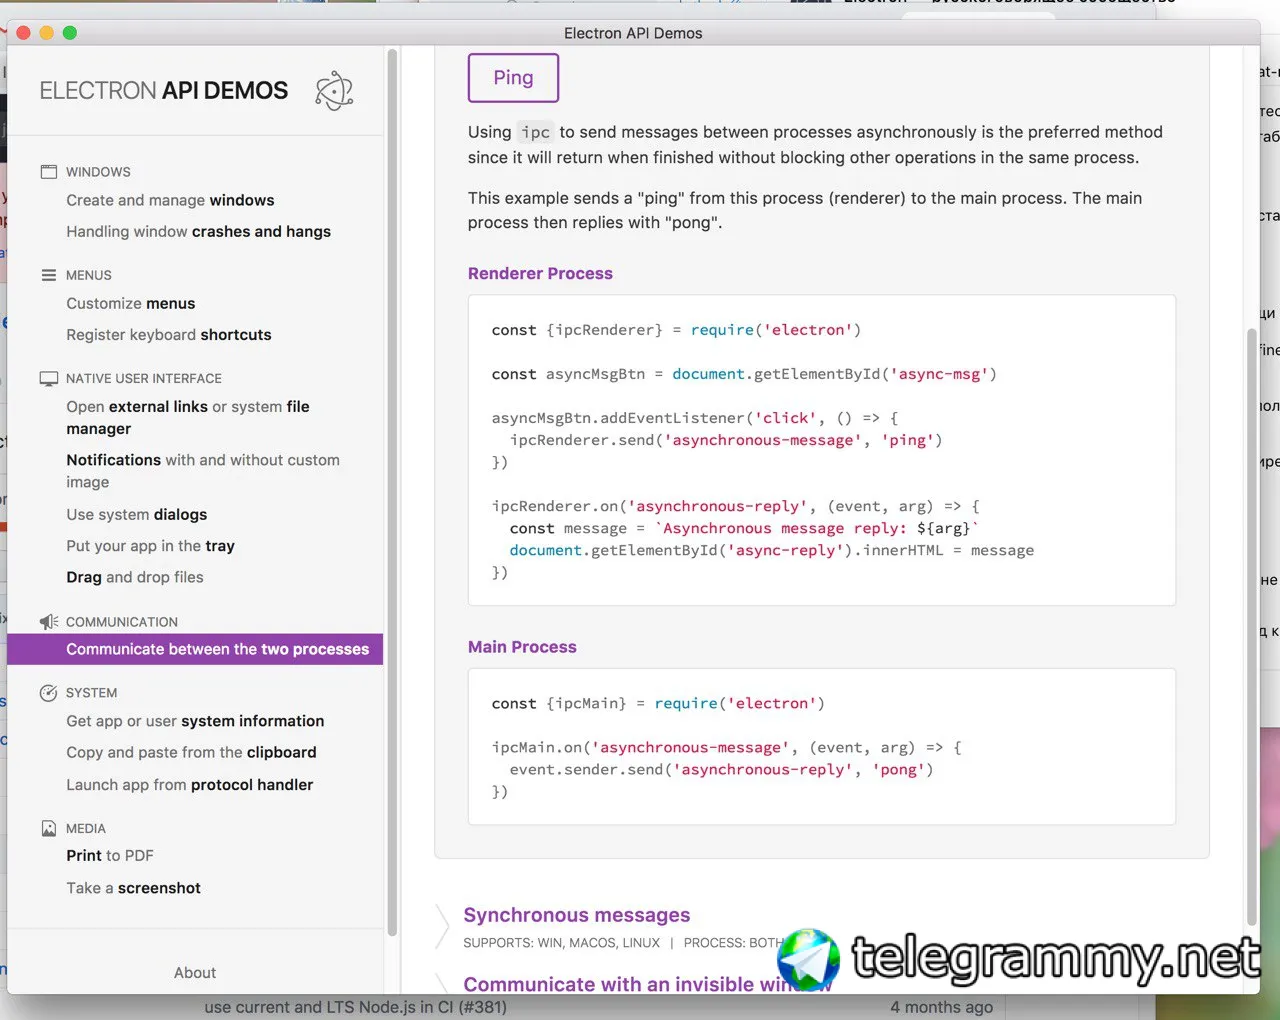1280x1020 pixels.
Task: Click the Menus section hamburger icon
Action: coord(48,275)
